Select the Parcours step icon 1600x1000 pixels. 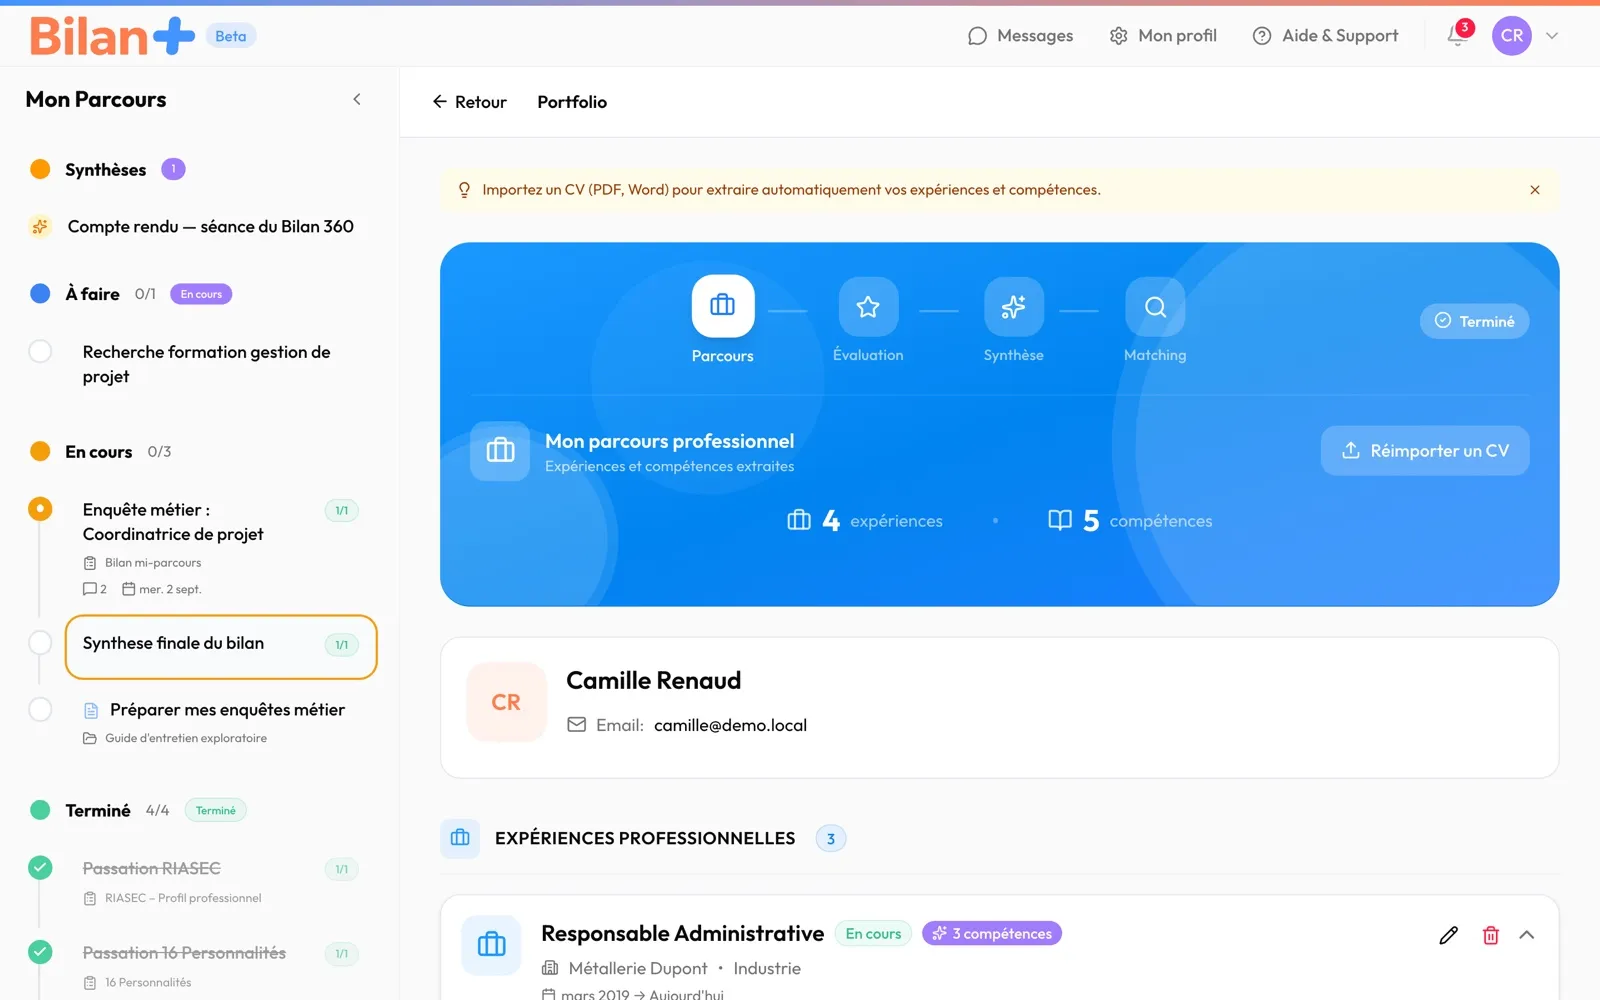click(723, 306)
